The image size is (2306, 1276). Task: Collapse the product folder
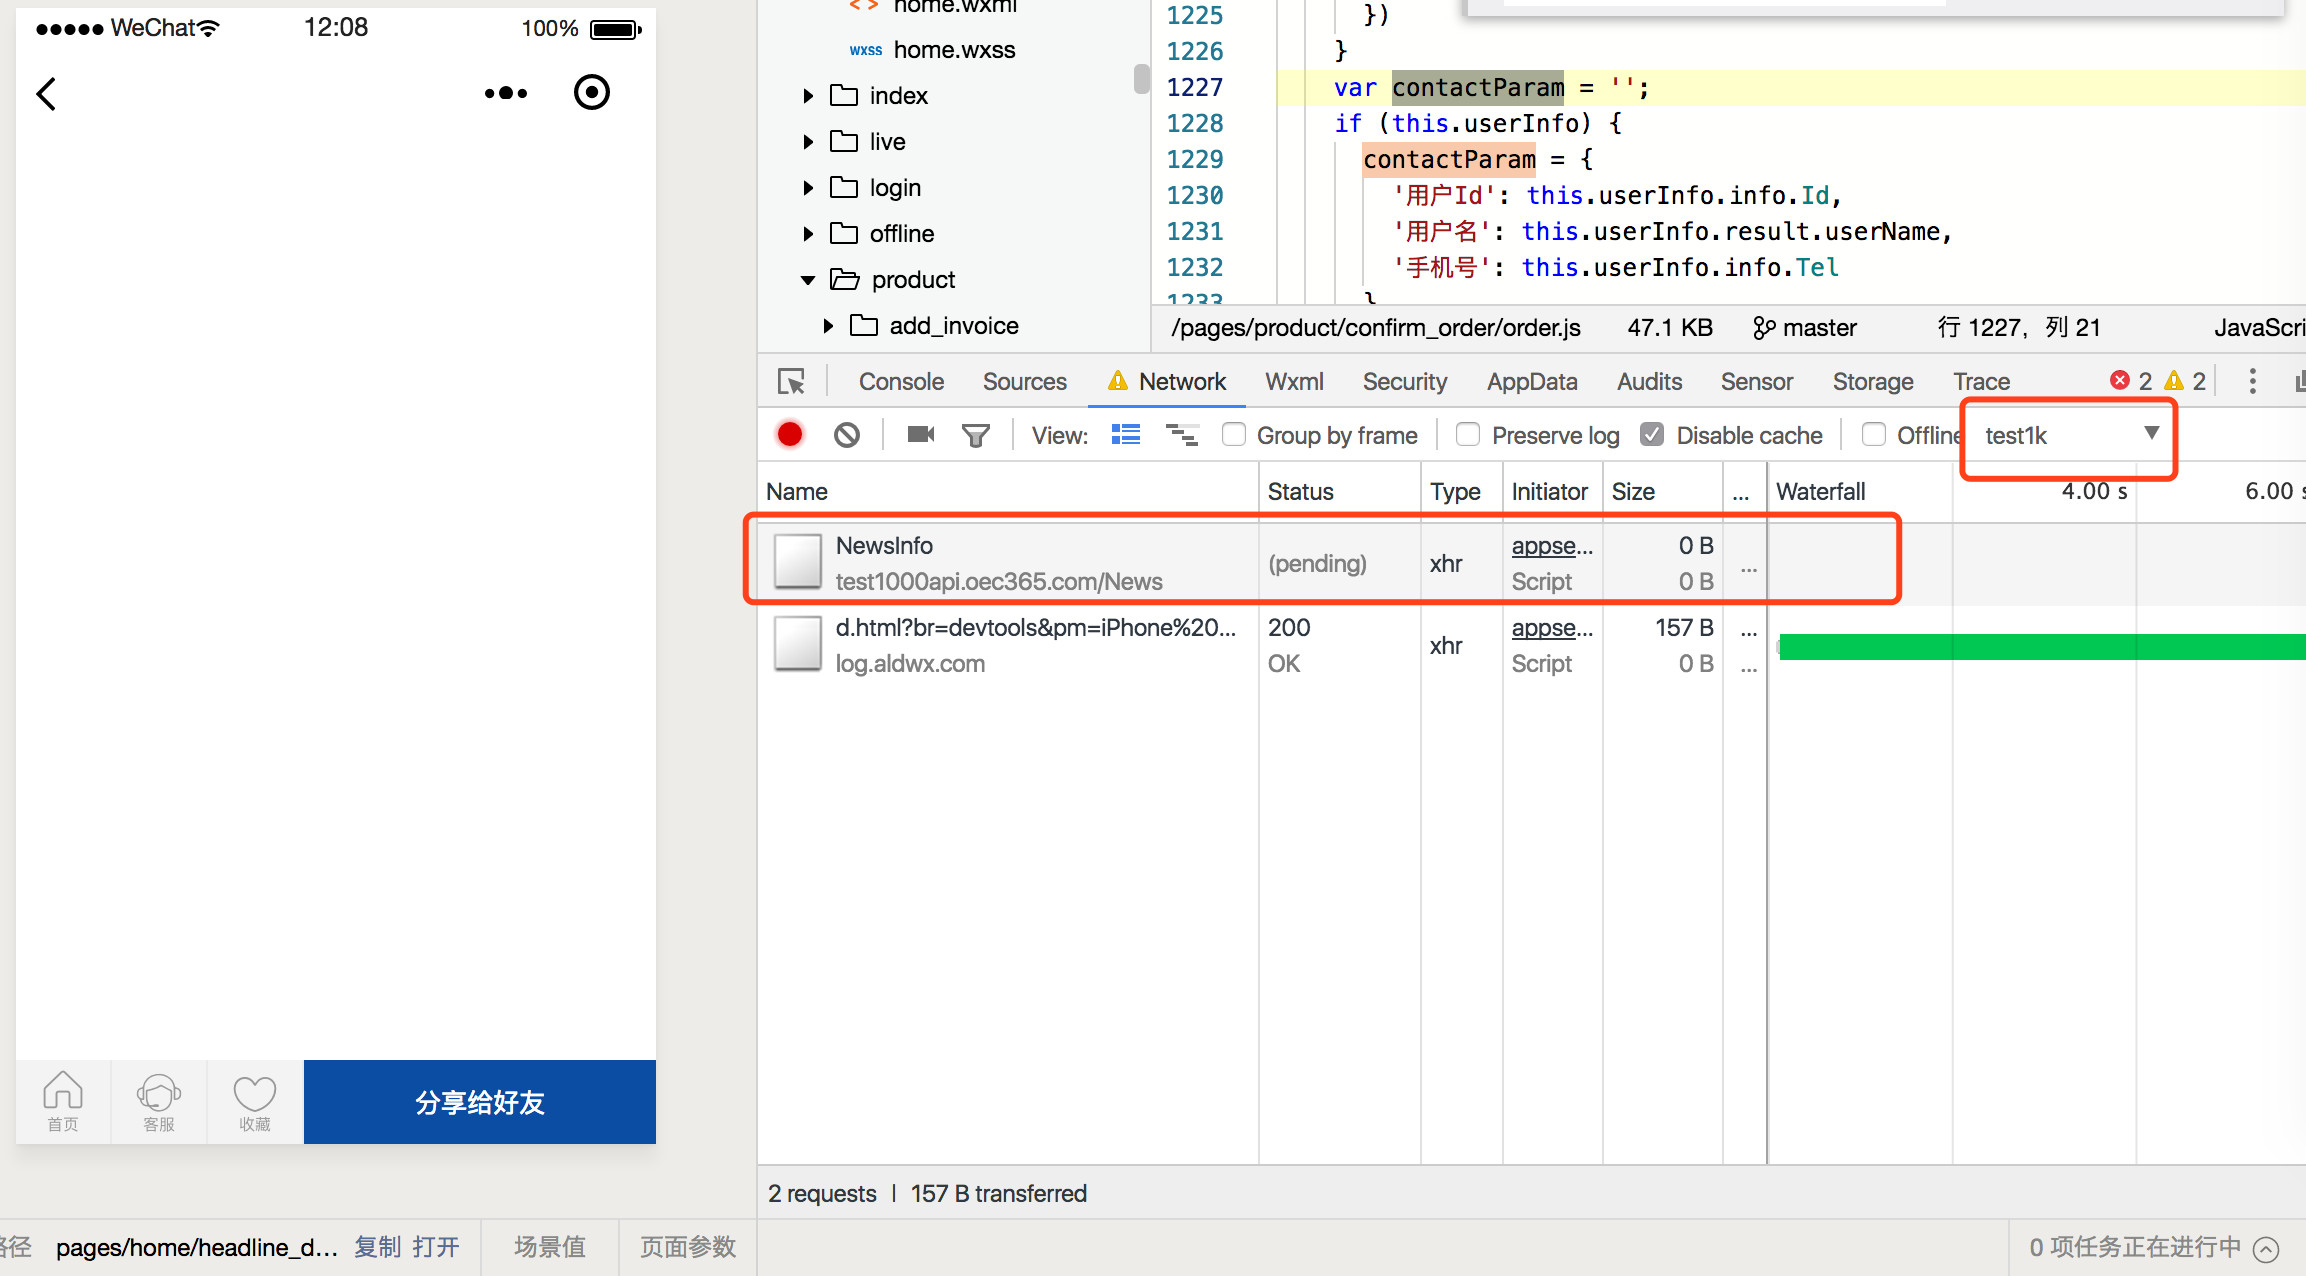click(x=808, y=280)
